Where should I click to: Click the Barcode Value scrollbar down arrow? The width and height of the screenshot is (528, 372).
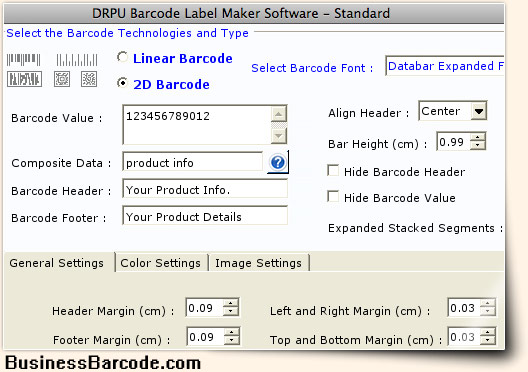[x=278, y=136]
